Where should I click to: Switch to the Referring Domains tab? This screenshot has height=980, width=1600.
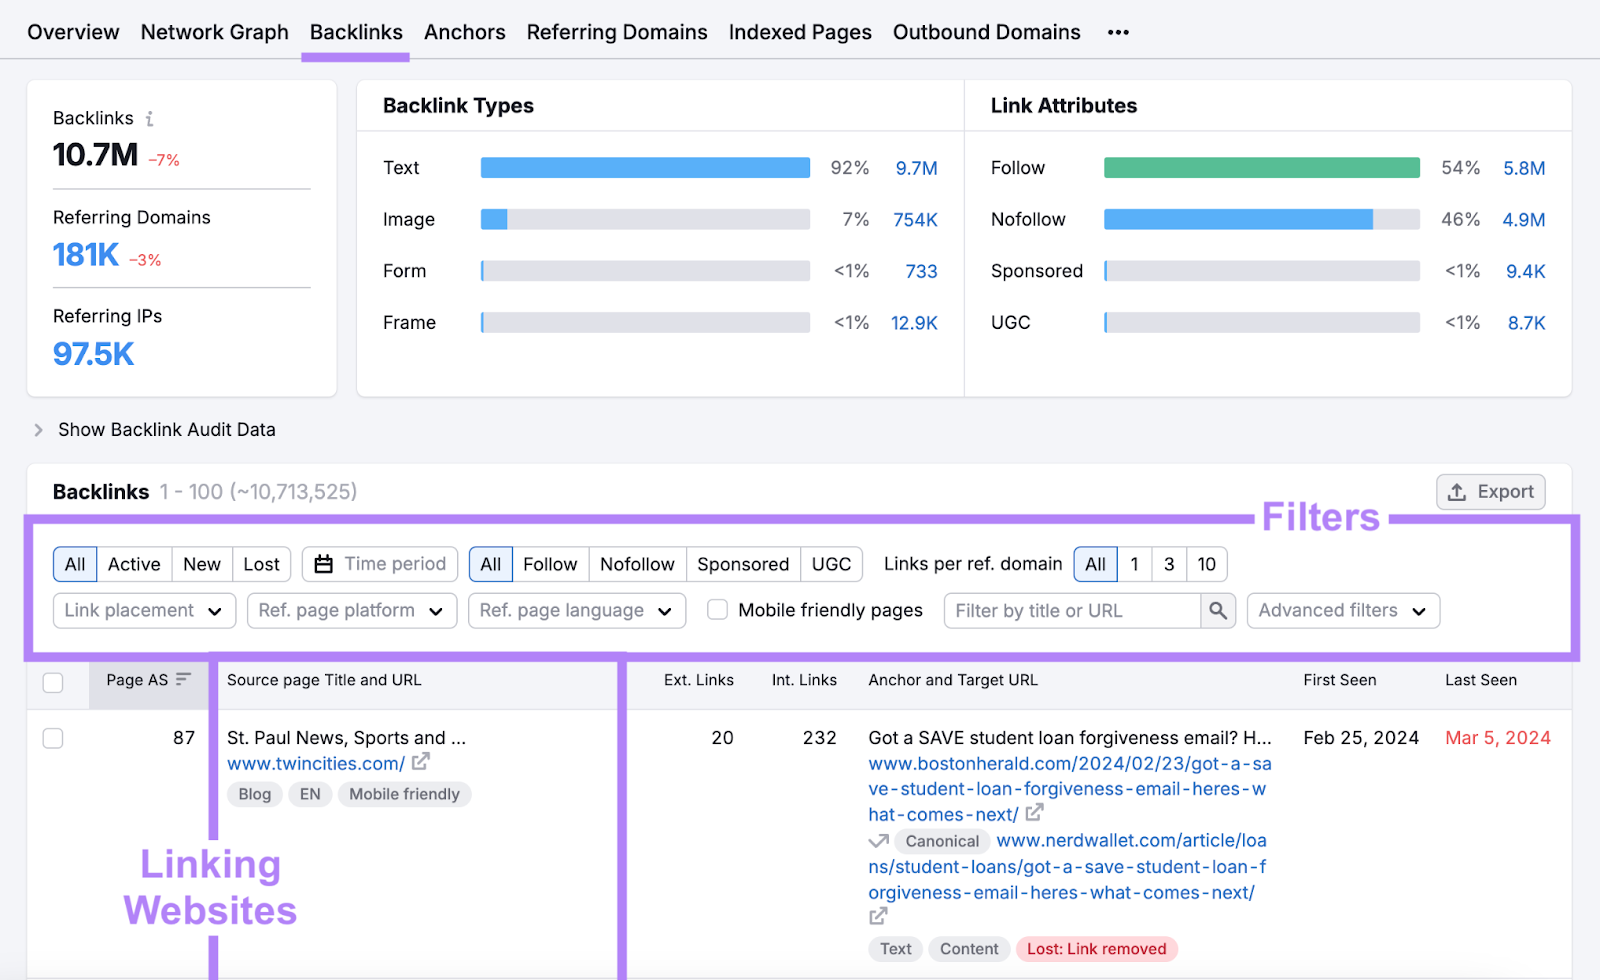tap(617, 31)
